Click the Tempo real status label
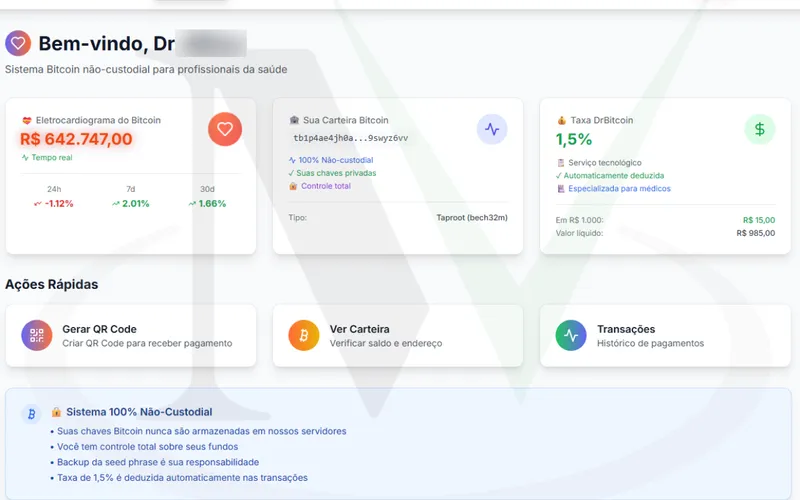This screenshot has height=500, width=800. (x=52, y=158)
